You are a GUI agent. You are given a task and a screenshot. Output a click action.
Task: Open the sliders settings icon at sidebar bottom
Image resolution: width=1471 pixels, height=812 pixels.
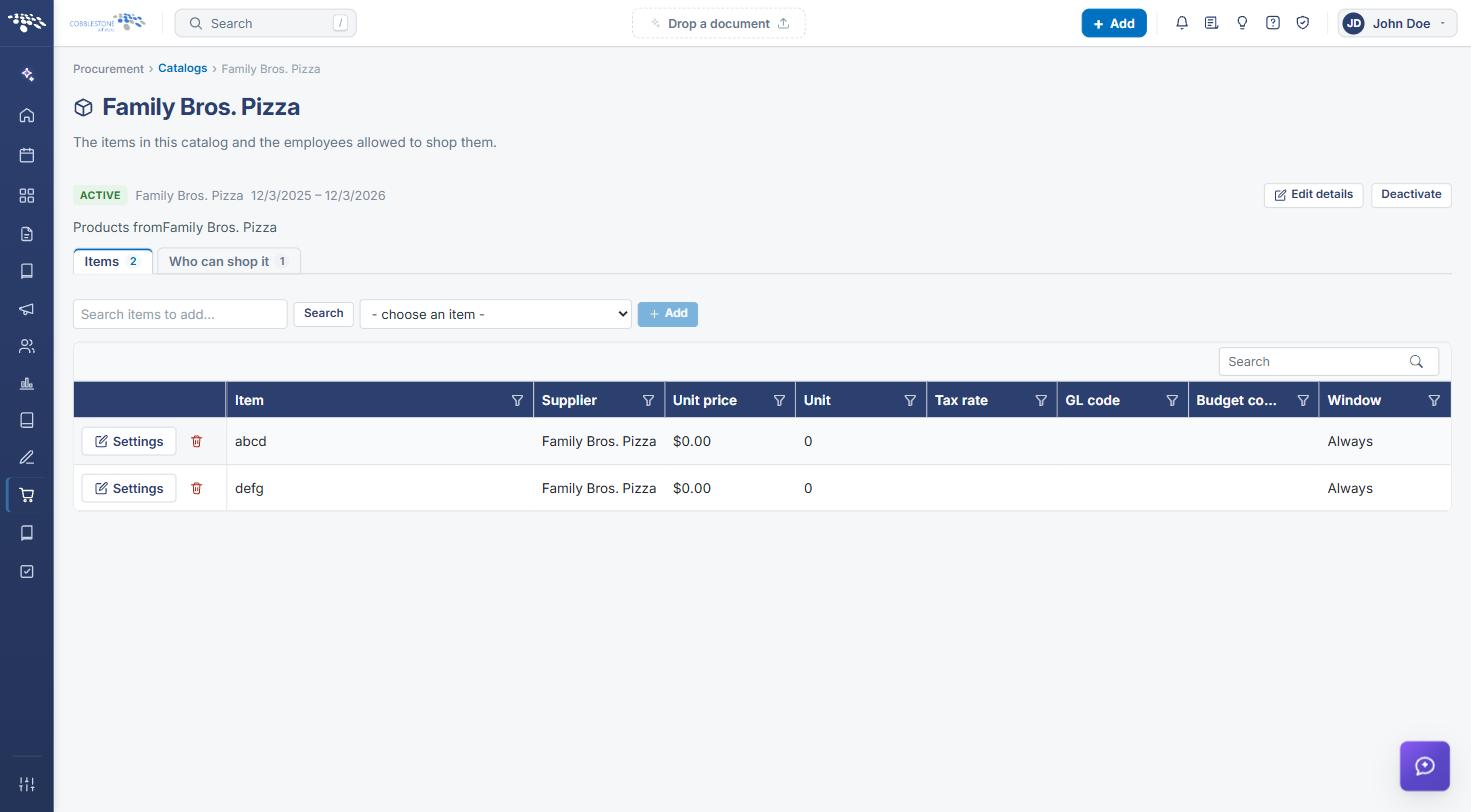click(27, 784)
